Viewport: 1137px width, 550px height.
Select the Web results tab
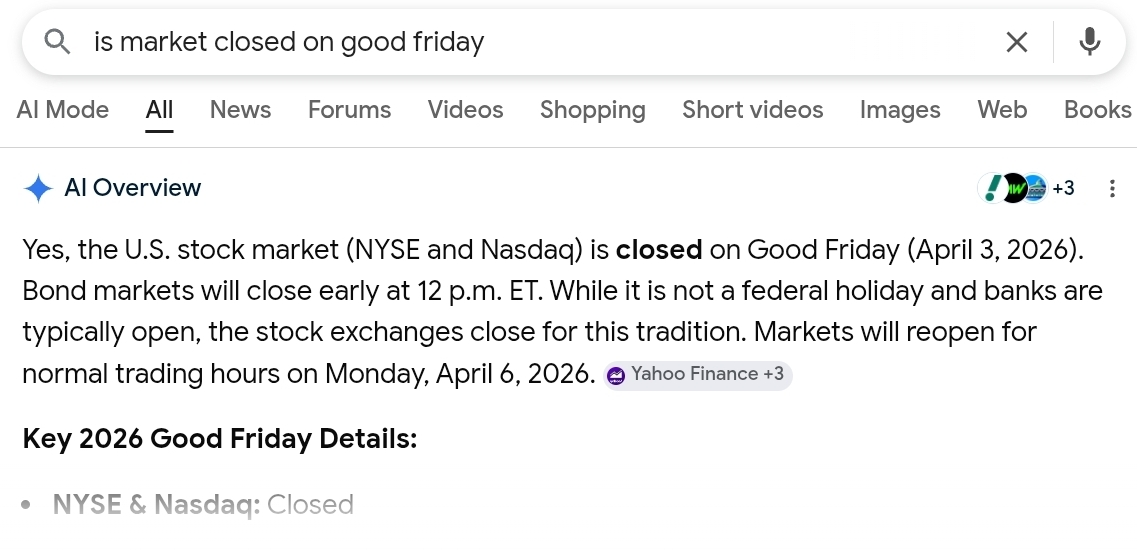pyautogui.click(x=1002, y=110)
